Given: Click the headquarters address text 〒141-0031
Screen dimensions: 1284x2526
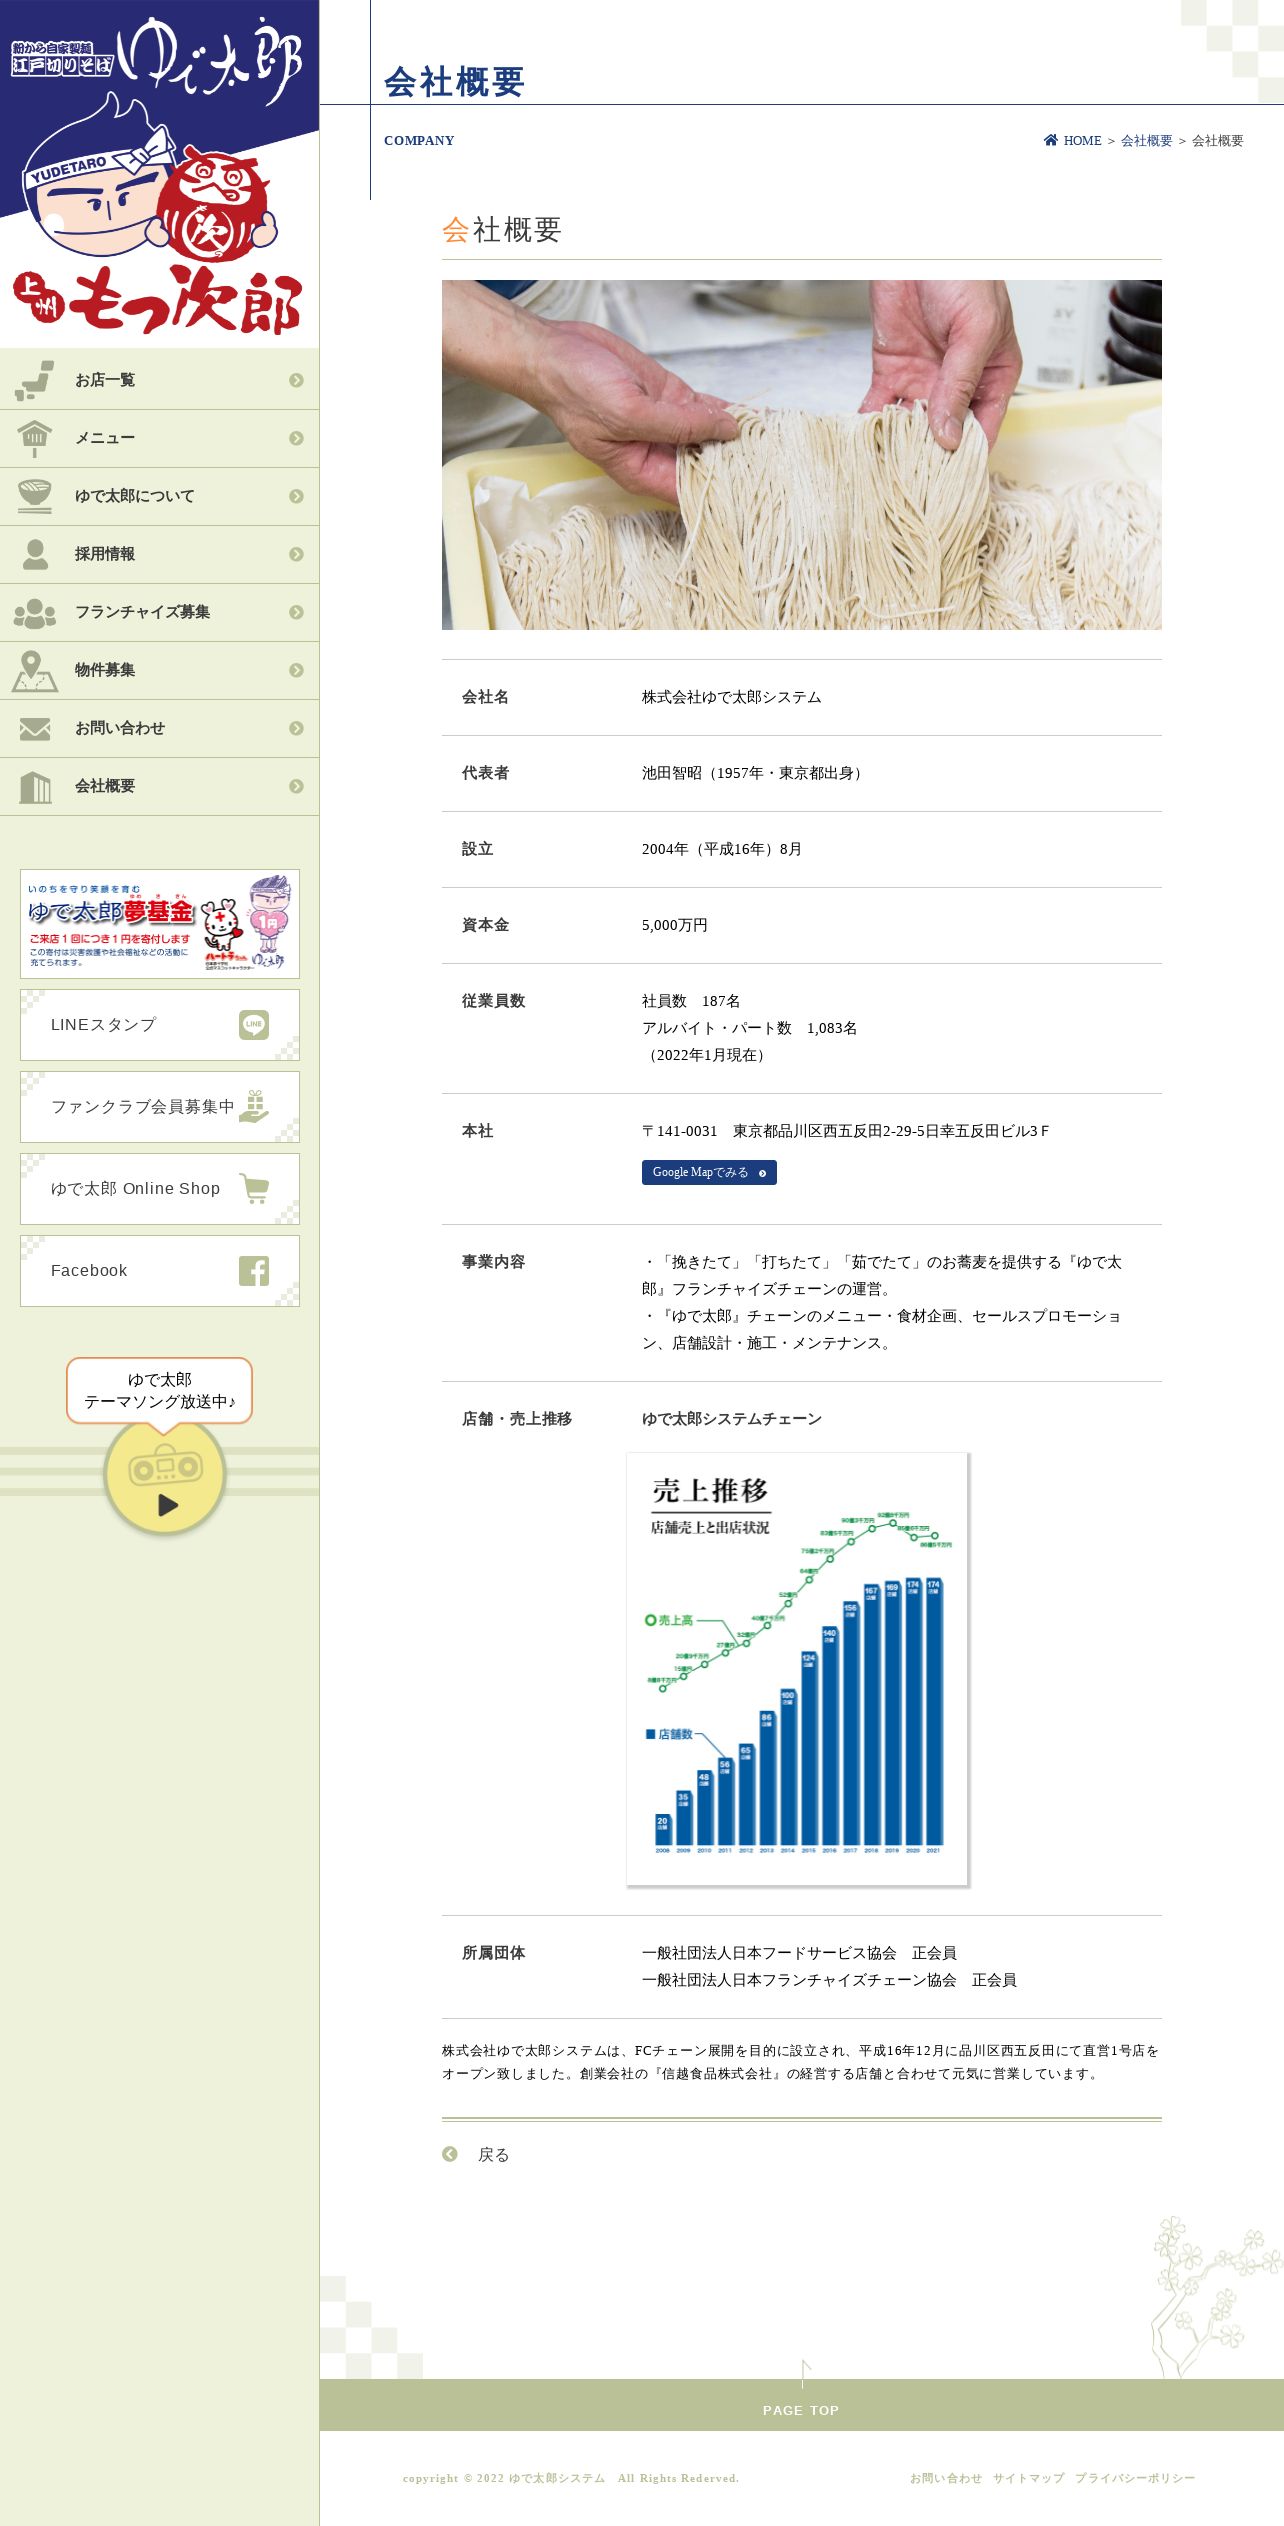Looking at the screenshot, I should pos(845,1131).
